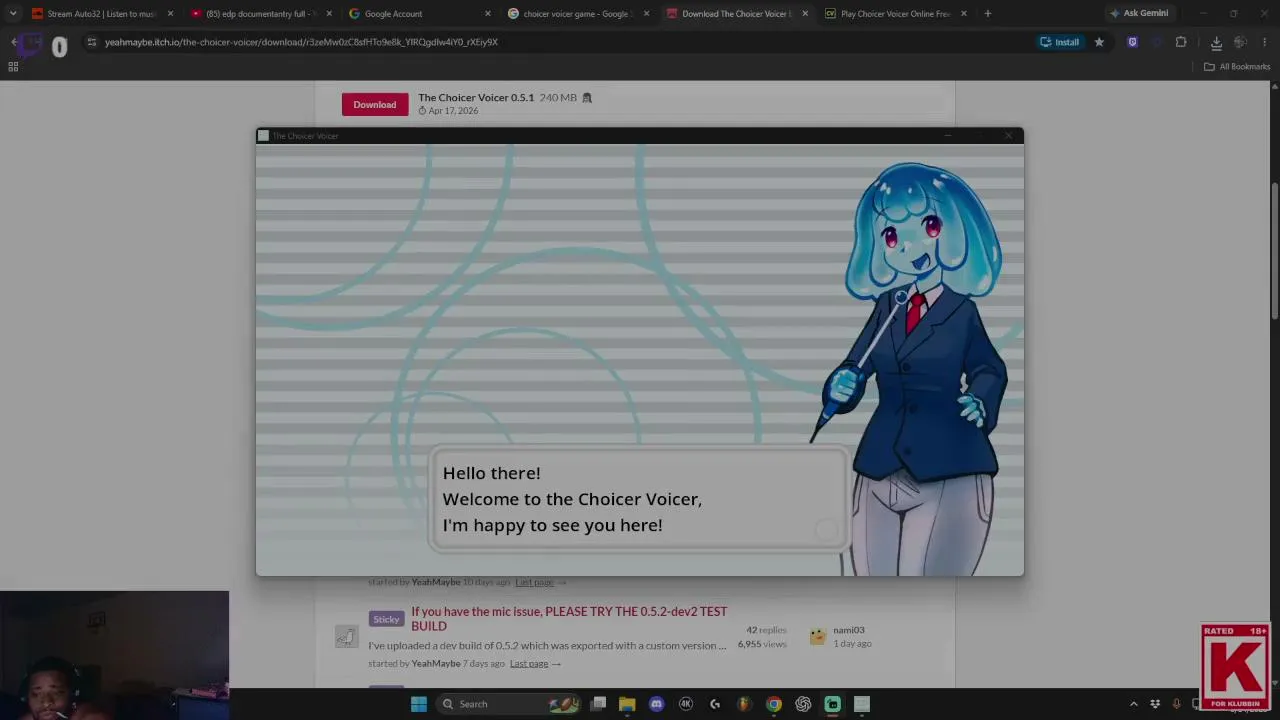View site information icon beside URL
The image size is (1280, 720).
(x=91, y=42)
